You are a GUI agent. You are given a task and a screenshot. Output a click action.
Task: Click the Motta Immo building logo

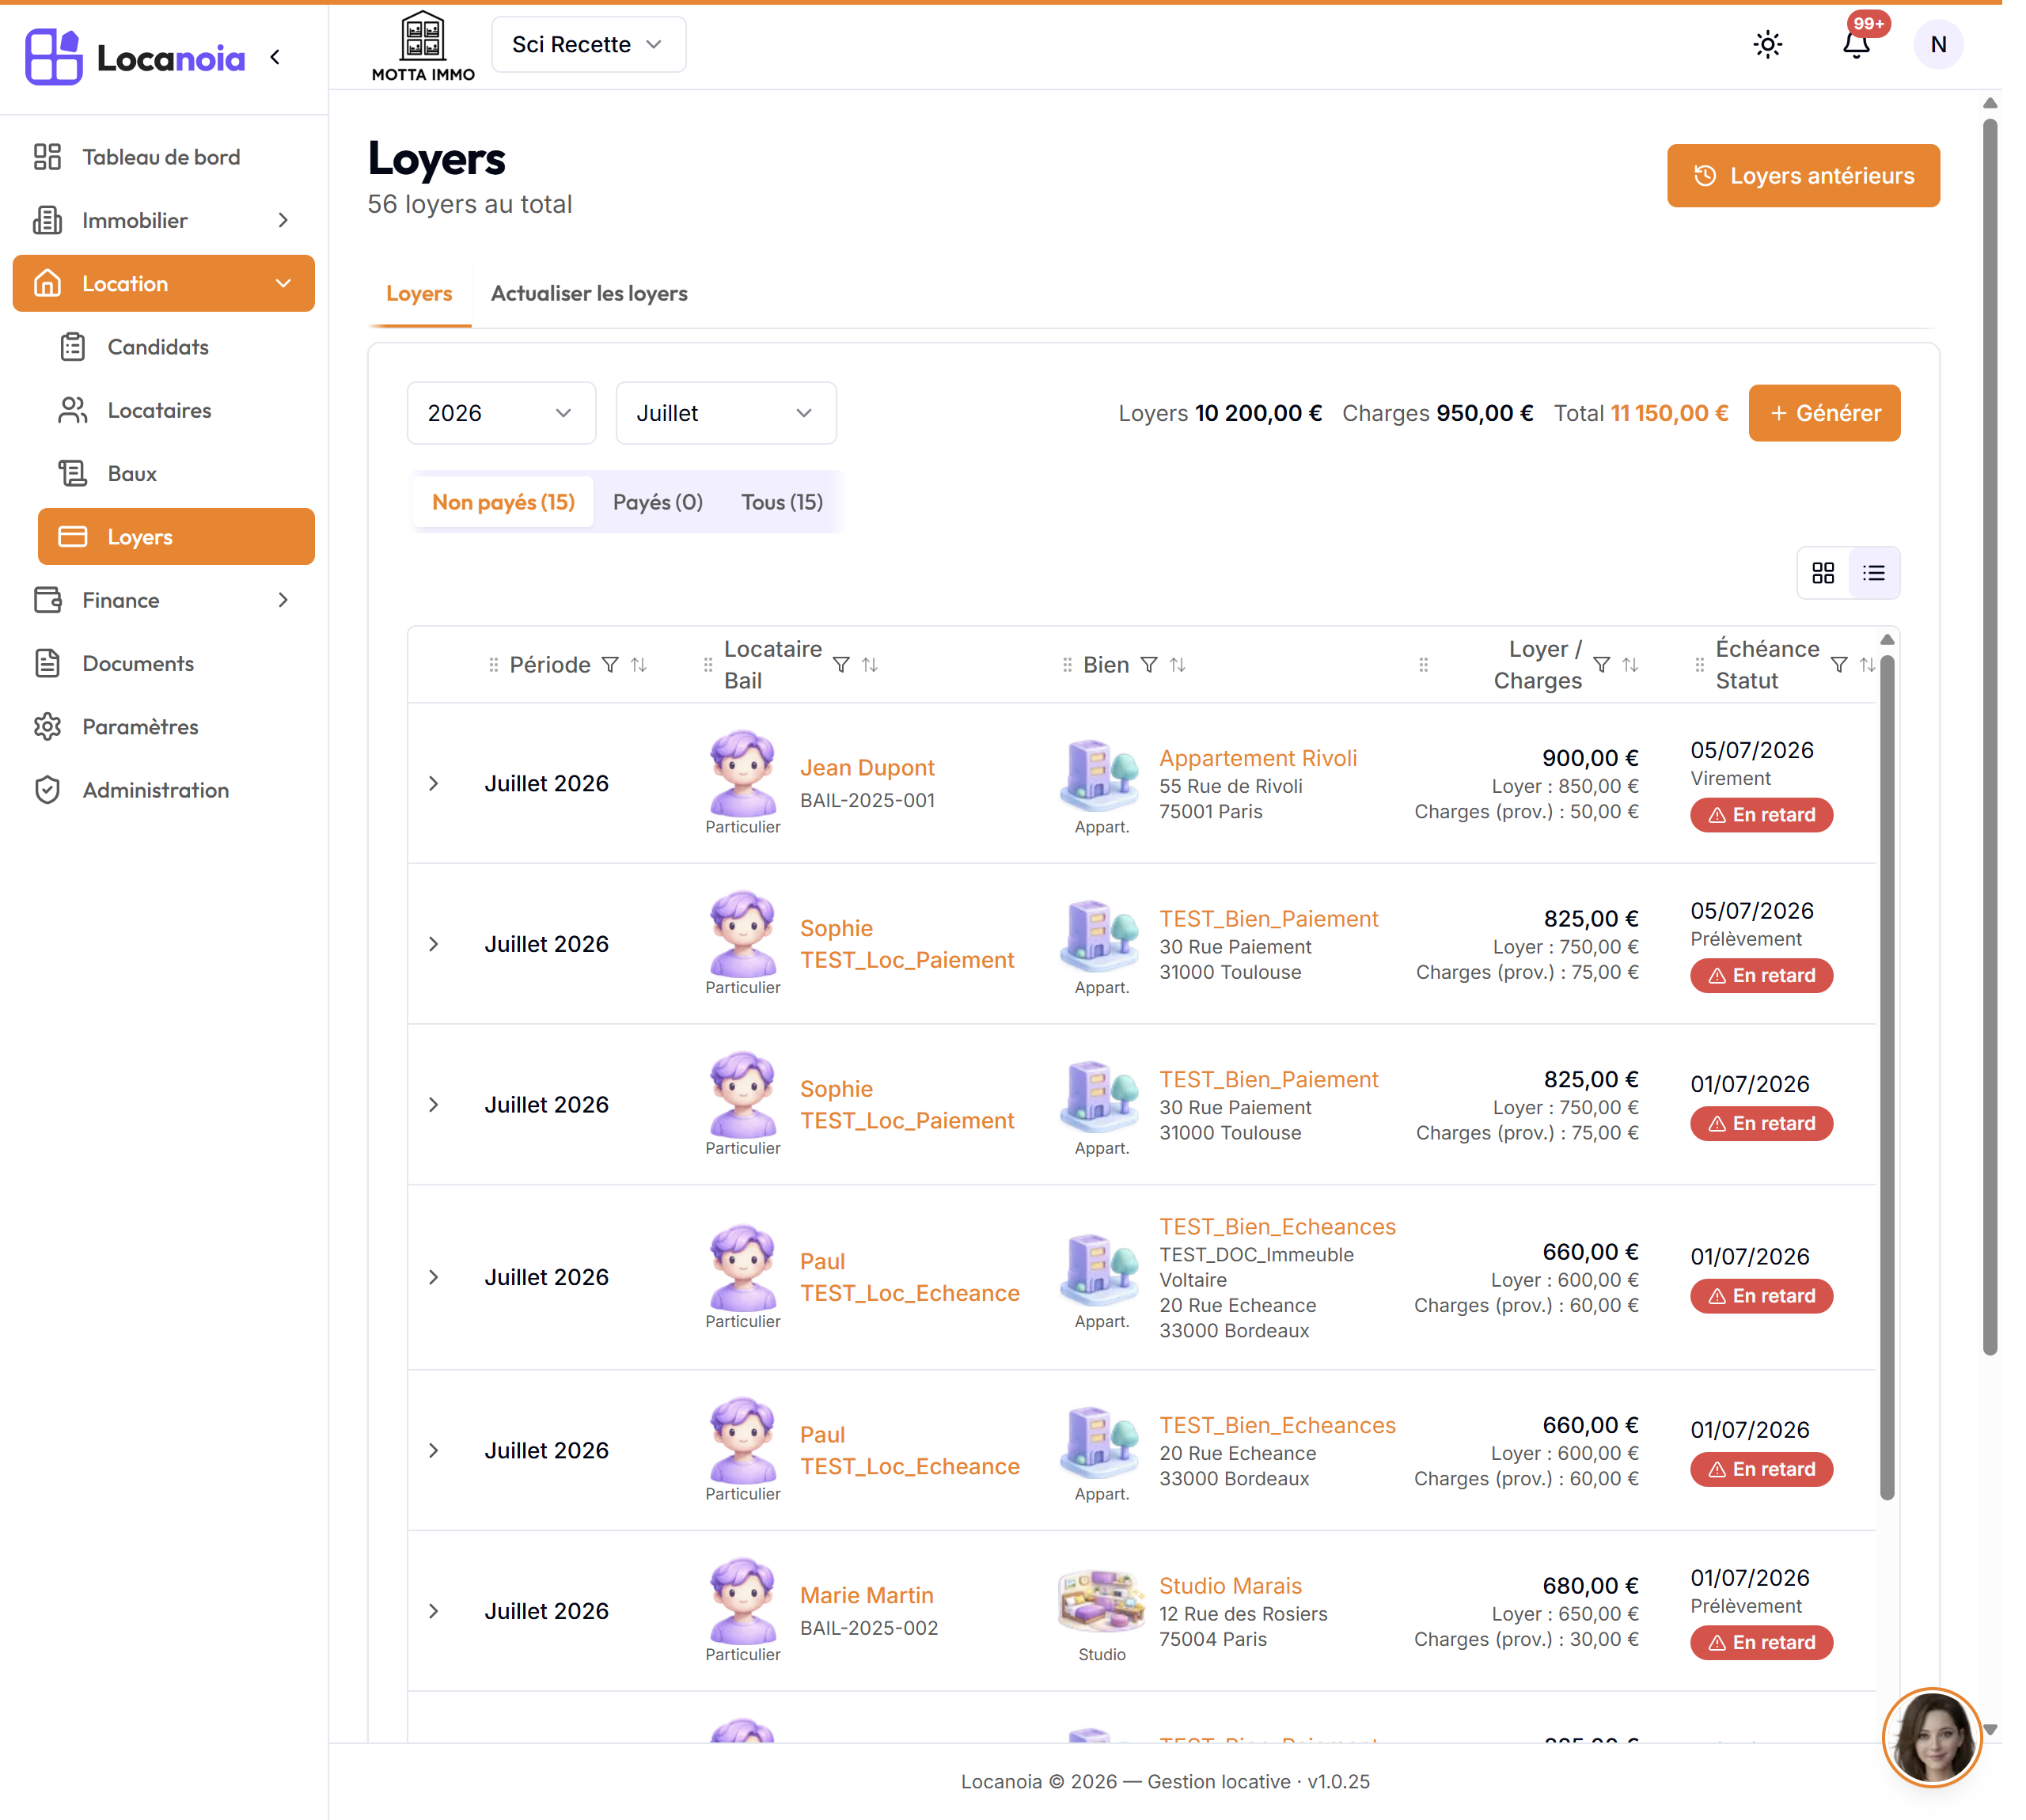(423, 46)
